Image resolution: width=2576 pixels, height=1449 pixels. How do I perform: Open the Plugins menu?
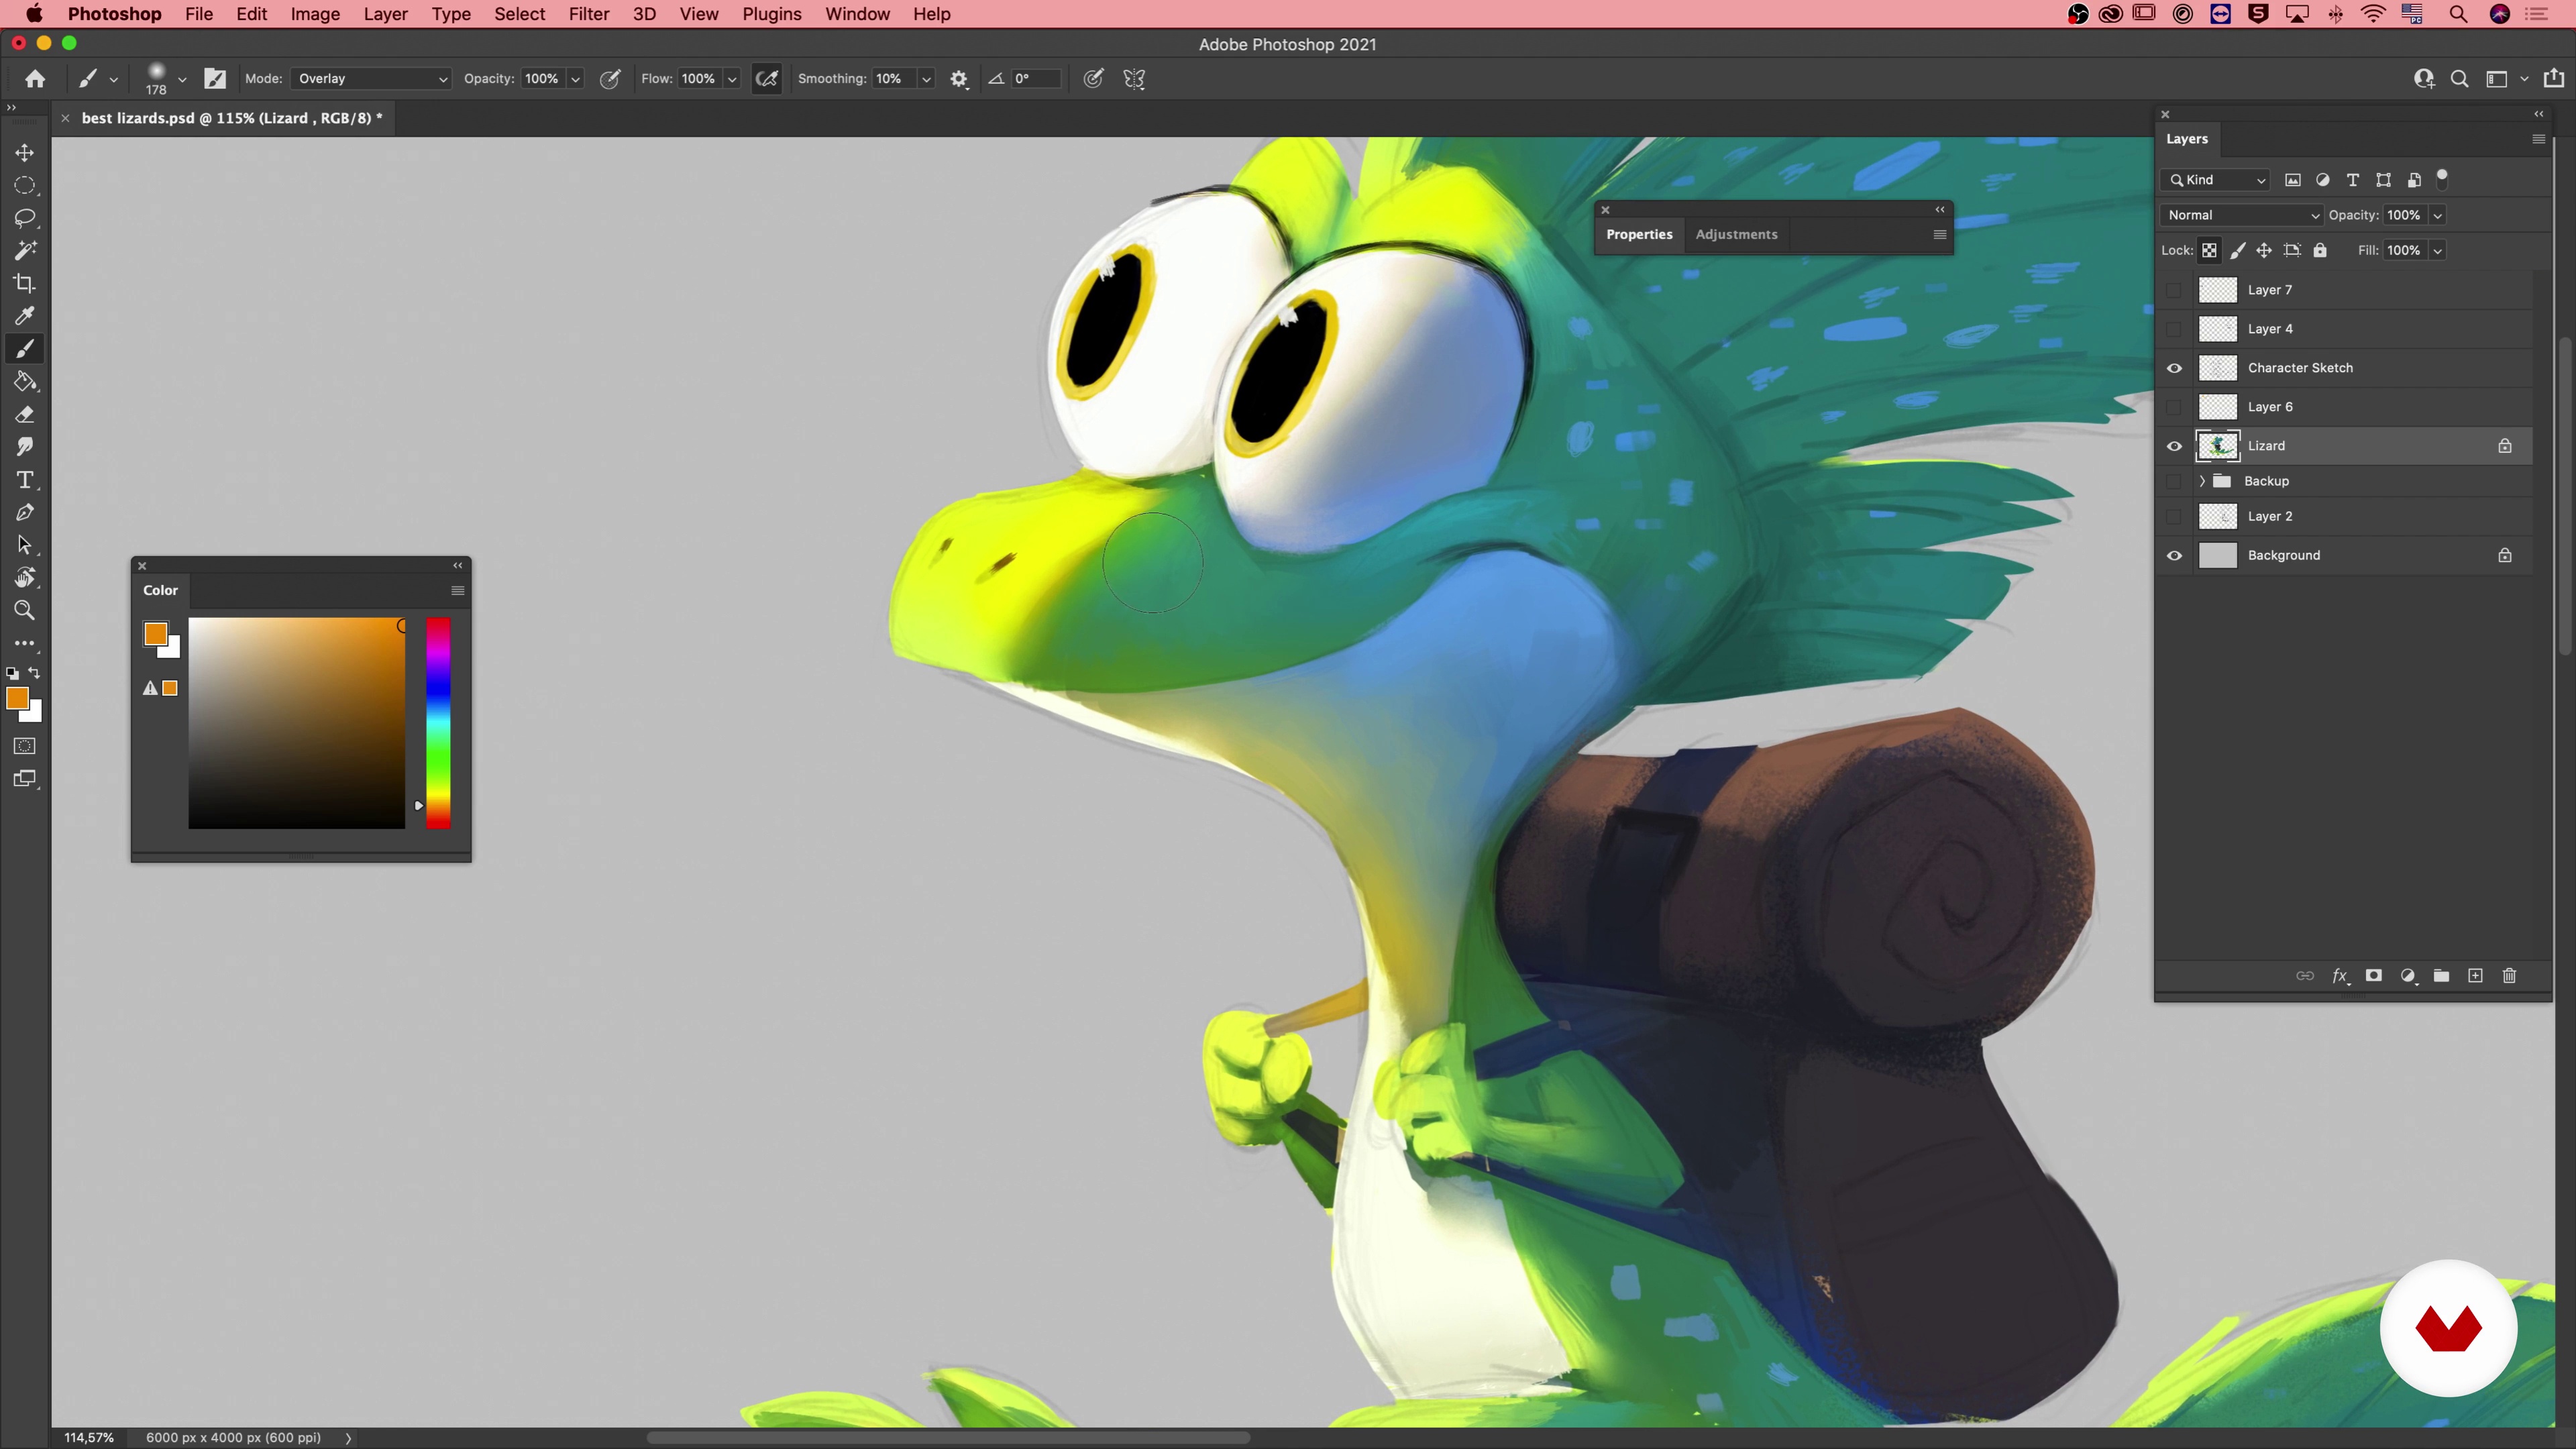[771, 14]
